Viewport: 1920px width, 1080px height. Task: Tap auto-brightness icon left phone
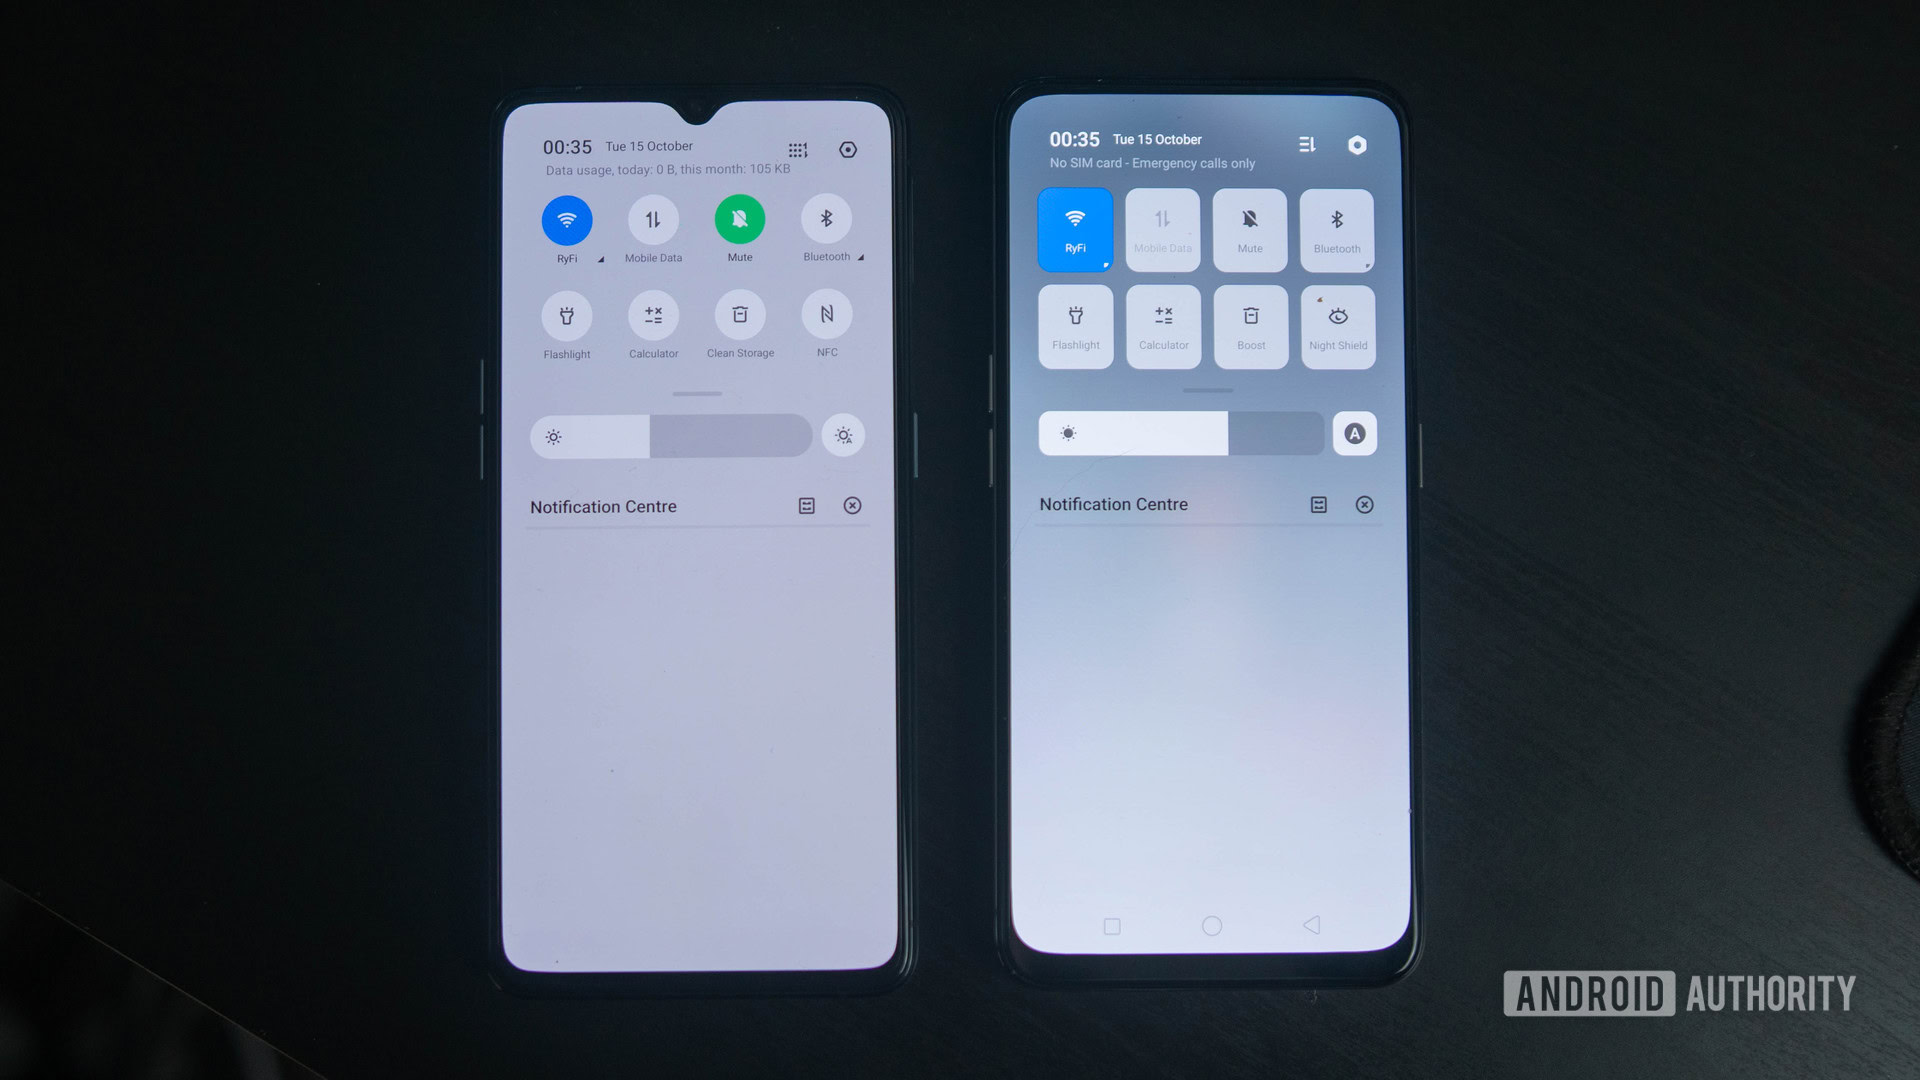[843, 435]
